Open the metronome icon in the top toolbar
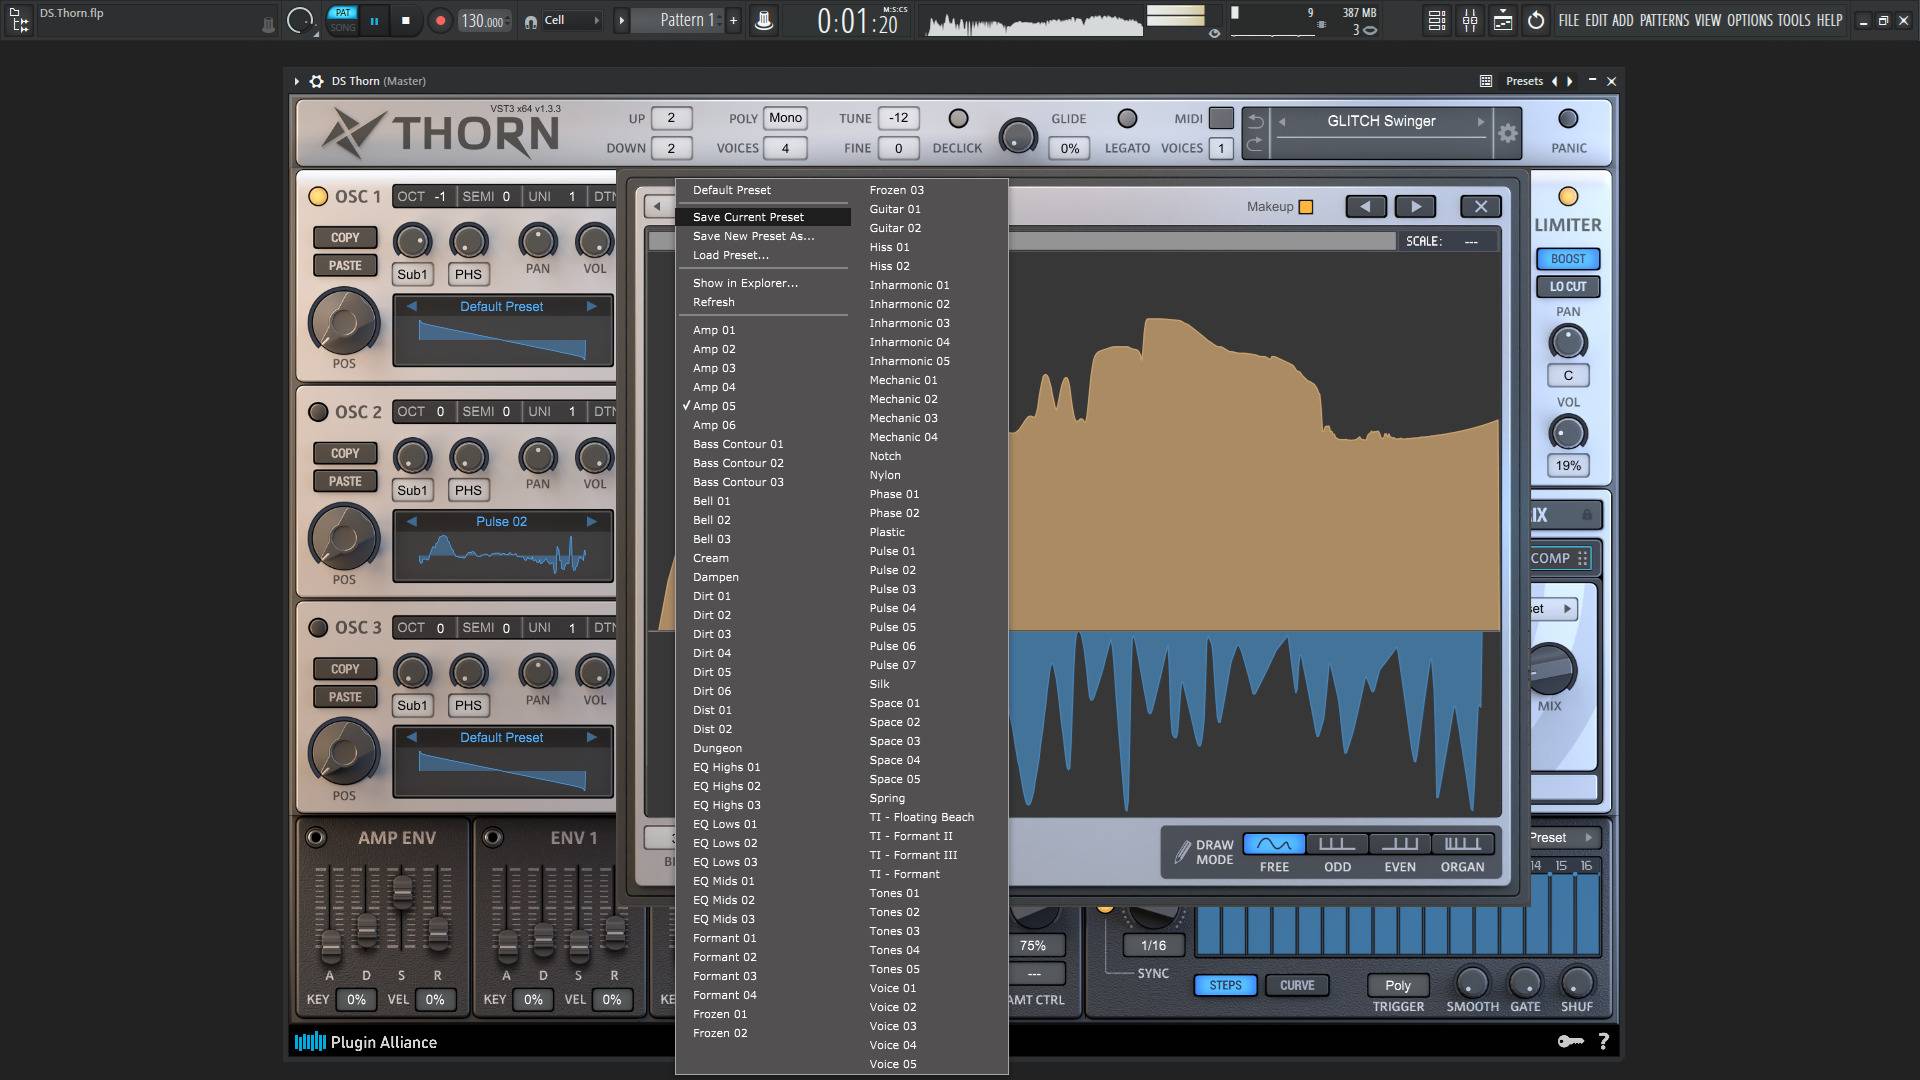The width and height of the screenshot is (1920, 1080). click(x=764, y=20)
